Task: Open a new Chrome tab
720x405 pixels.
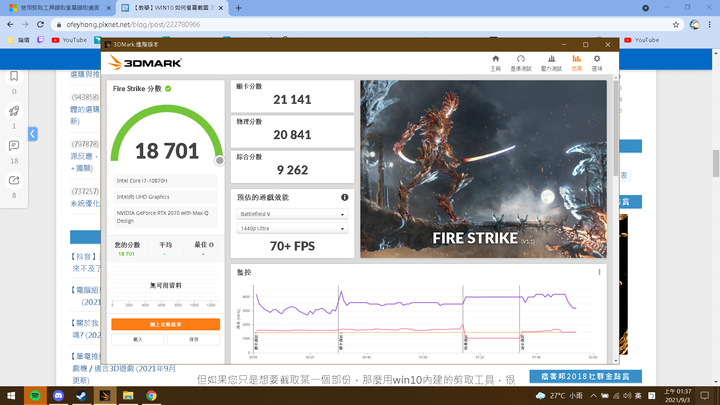Action: click(x=238, y=8)
